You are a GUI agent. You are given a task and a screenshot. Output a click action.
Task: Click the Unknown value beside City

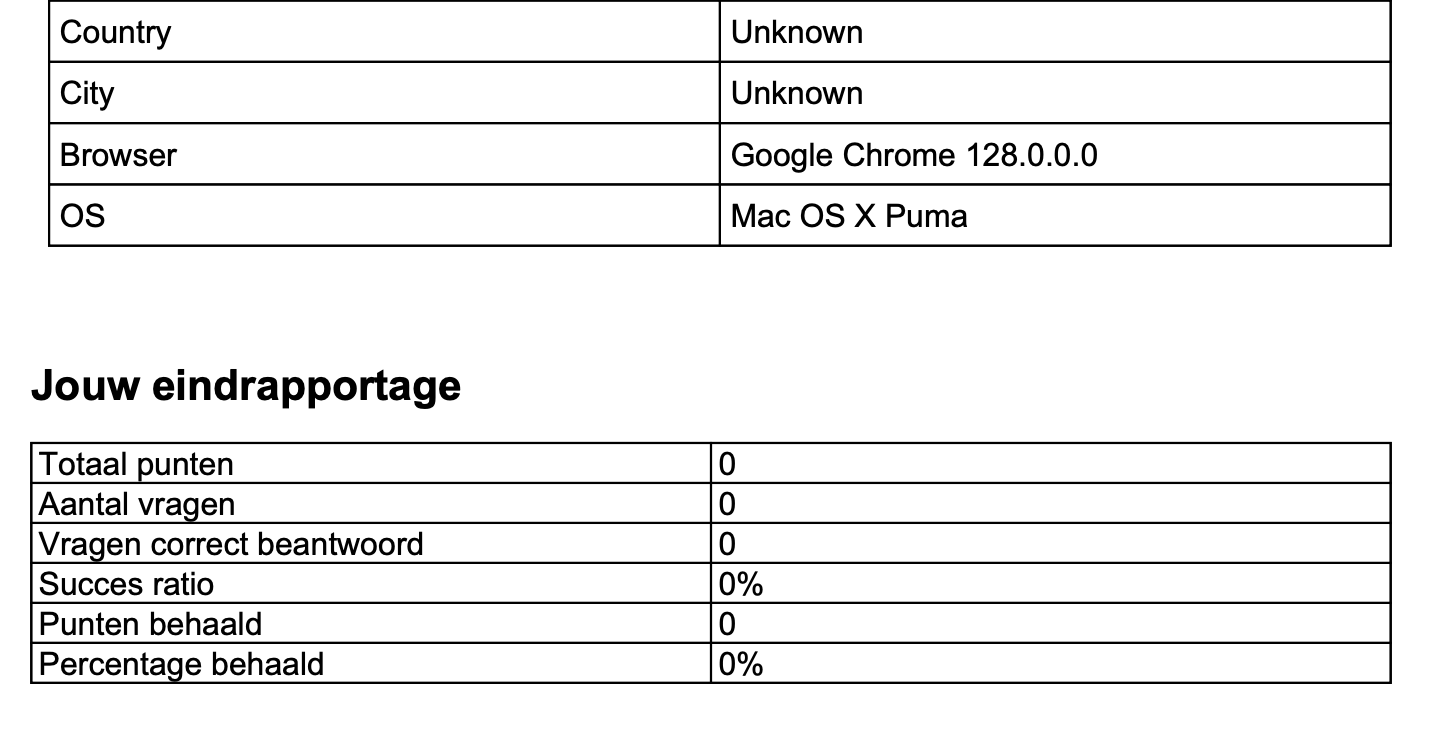pos(797,93)
